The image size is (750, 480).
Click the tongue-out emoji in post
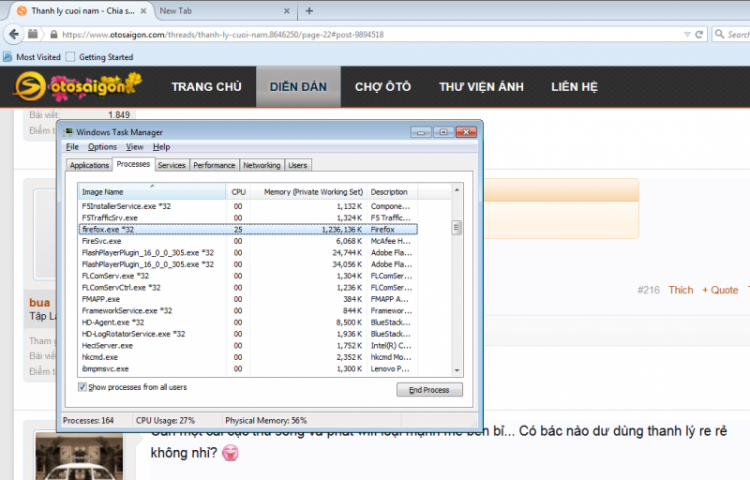231,452
